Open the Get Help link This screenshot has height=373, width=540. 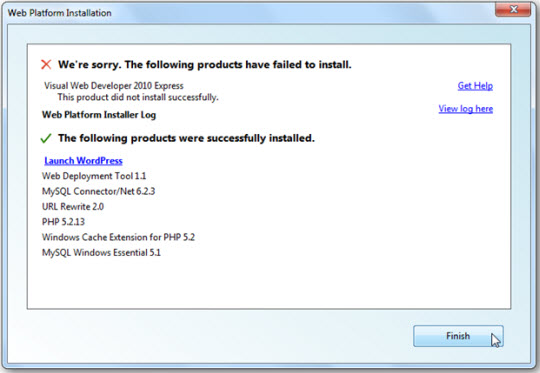(475, 86)
